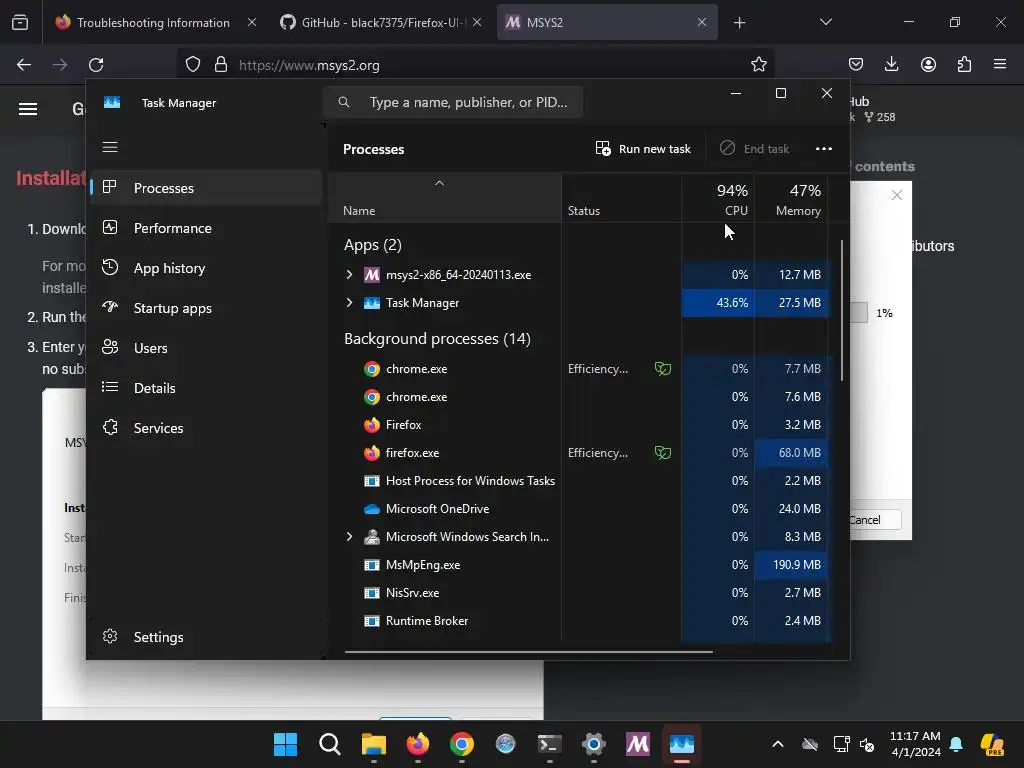Open Google Chrome from the taskbar
Viewport: 1024px width, 768px height.
[x=462, y=744]
